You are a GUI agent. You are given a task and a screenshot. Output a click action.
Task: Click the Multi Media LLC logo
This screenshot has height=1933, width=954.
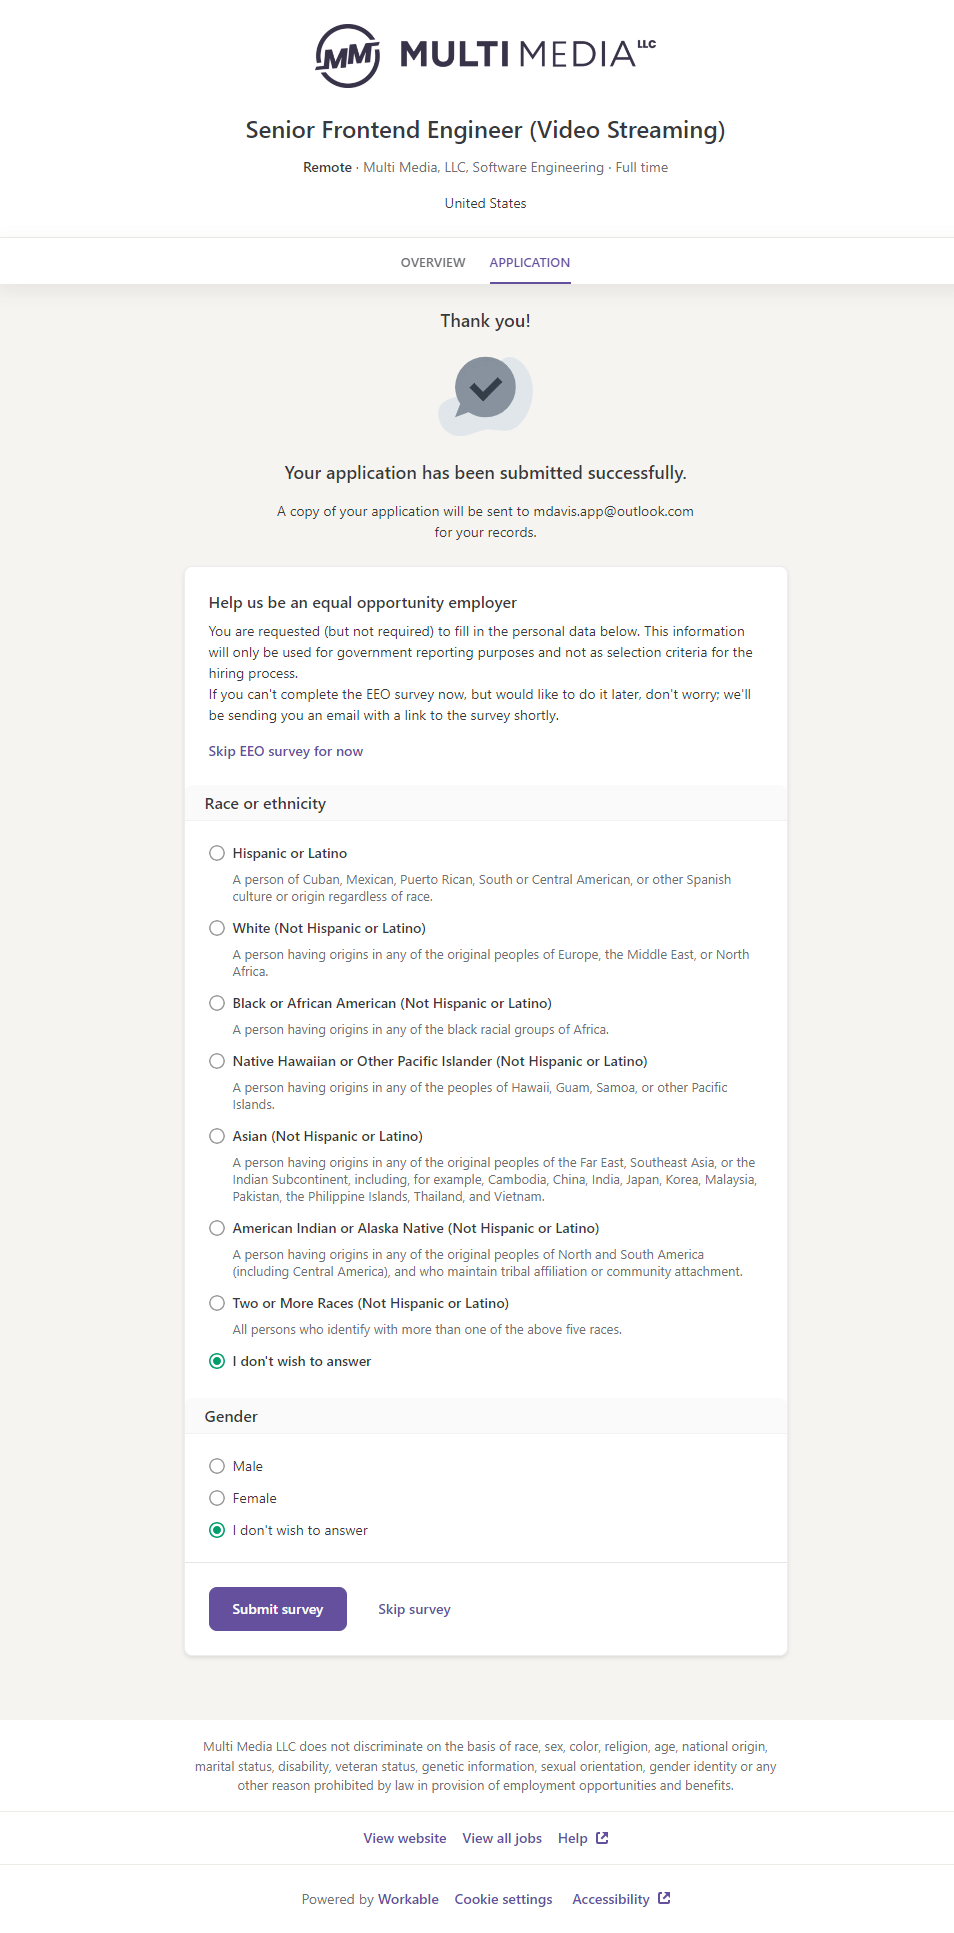point(485,55)
